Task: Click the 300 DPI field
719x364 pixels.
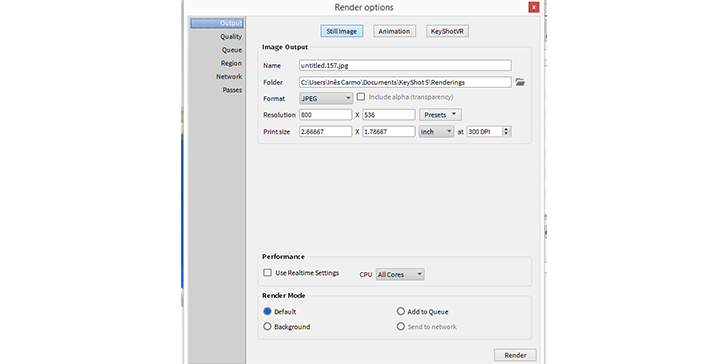Action: coord(484,132)
